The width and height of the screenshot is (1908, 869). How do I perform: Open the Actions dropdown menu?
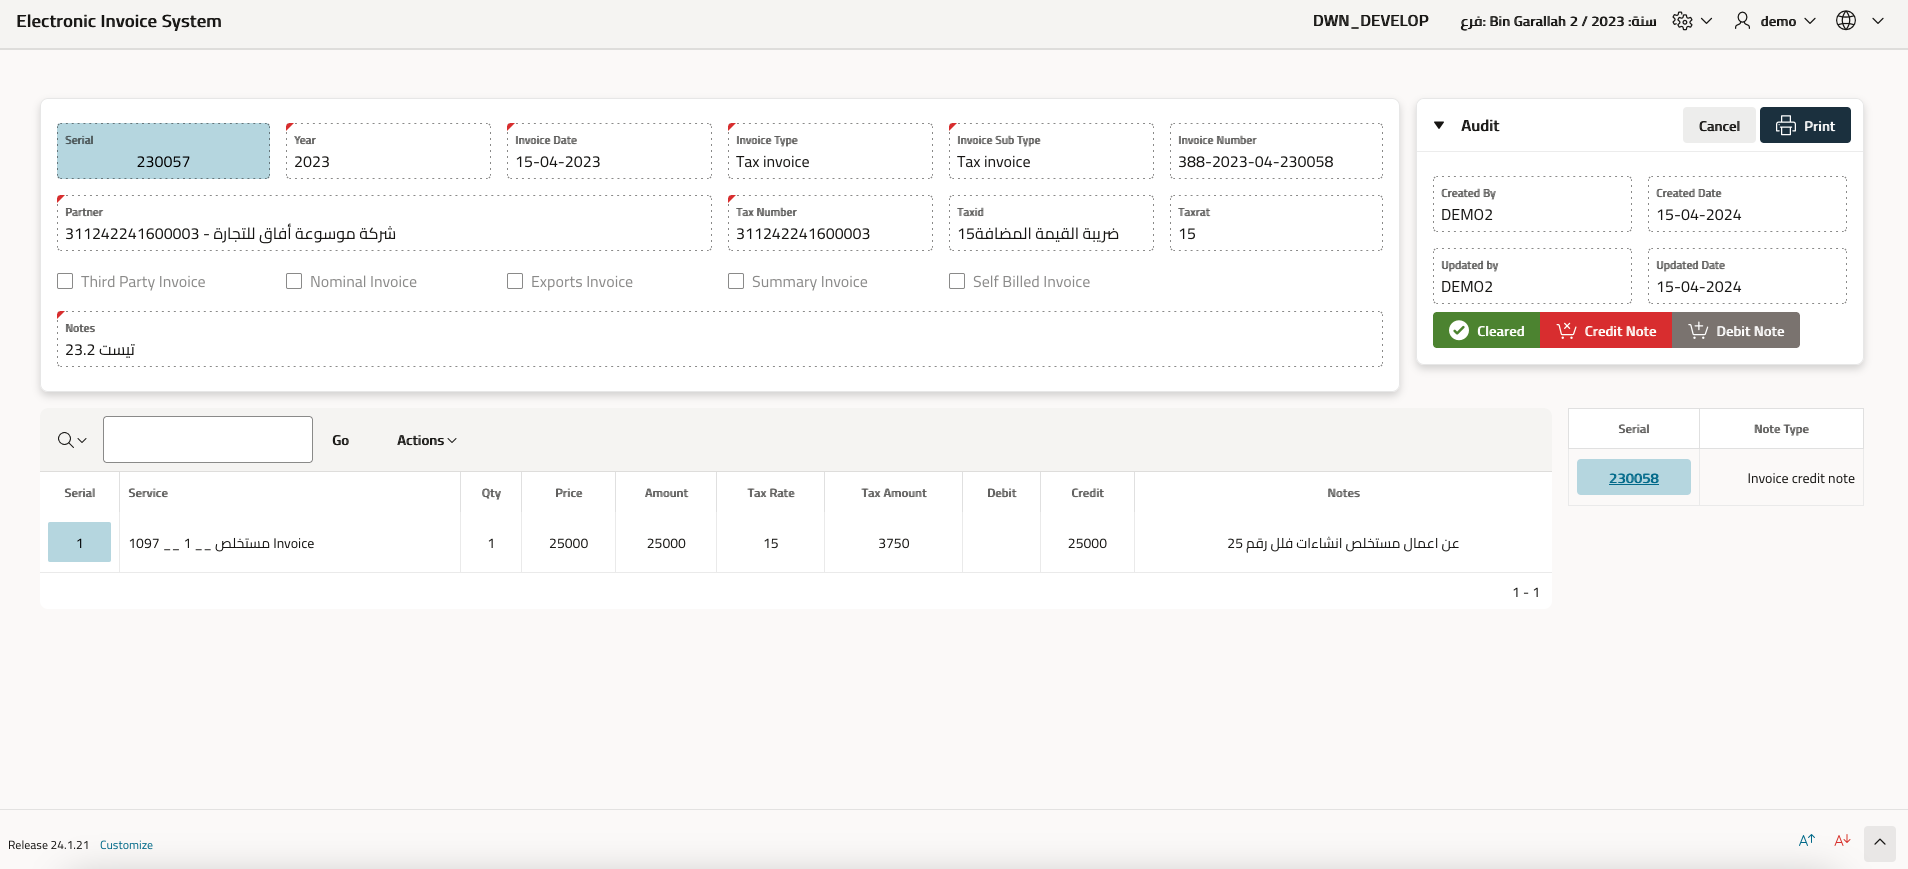coord(427,440)
